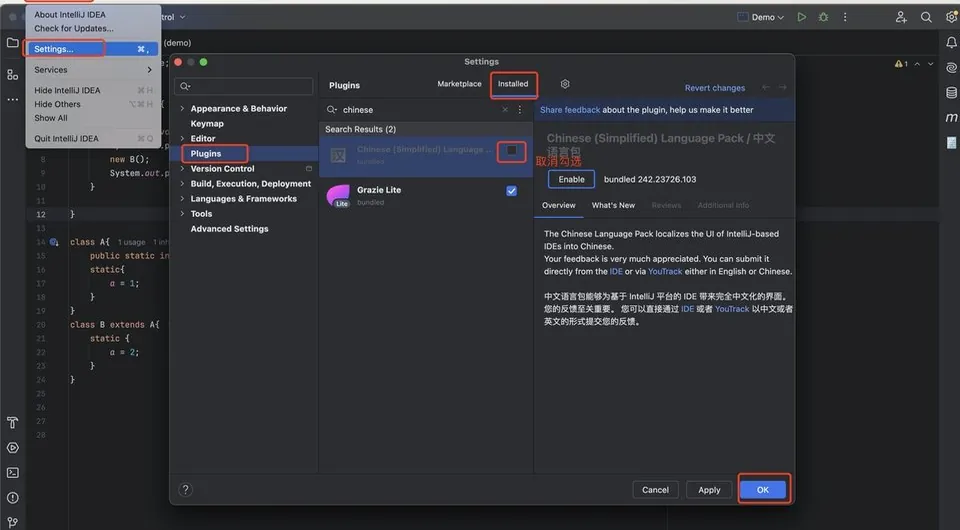The height and width of the screenshot is (530, 960).
Task: Expand Languages & Frameworks node
Action: 182,198
